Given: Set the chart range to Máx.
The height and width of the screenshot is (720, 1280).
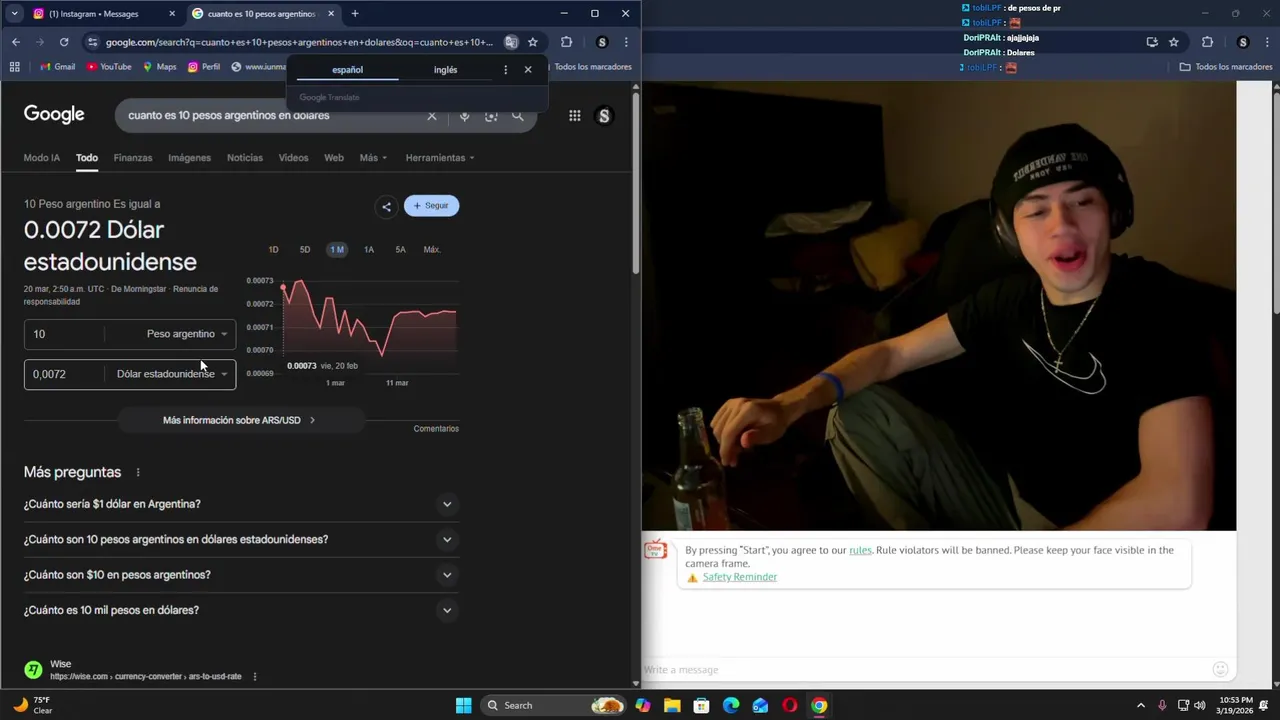Looking at the screenshot, I should click(x=432, y=250).
